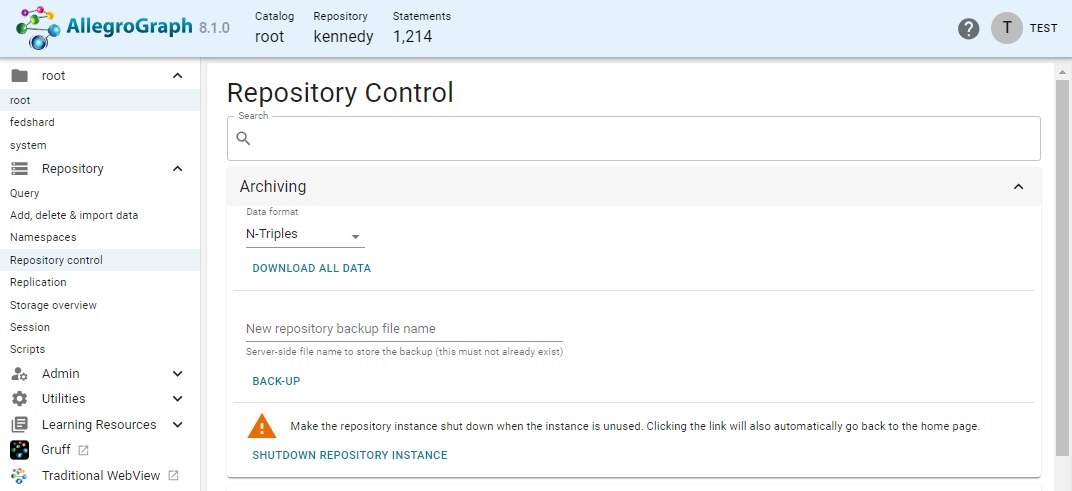1072x491 pixels.
Task: Open the Gruff launcher icon
Action: click(19, 450)
